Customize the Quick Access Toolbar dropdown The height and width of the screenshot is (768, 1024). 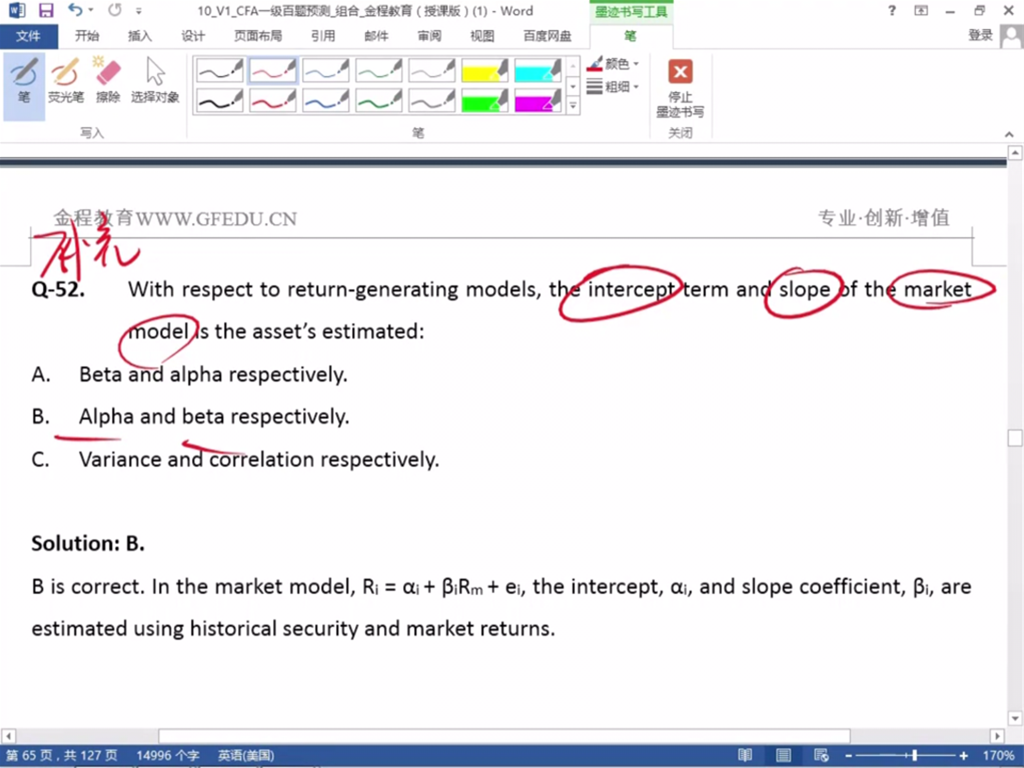click(x=138, y=11)
